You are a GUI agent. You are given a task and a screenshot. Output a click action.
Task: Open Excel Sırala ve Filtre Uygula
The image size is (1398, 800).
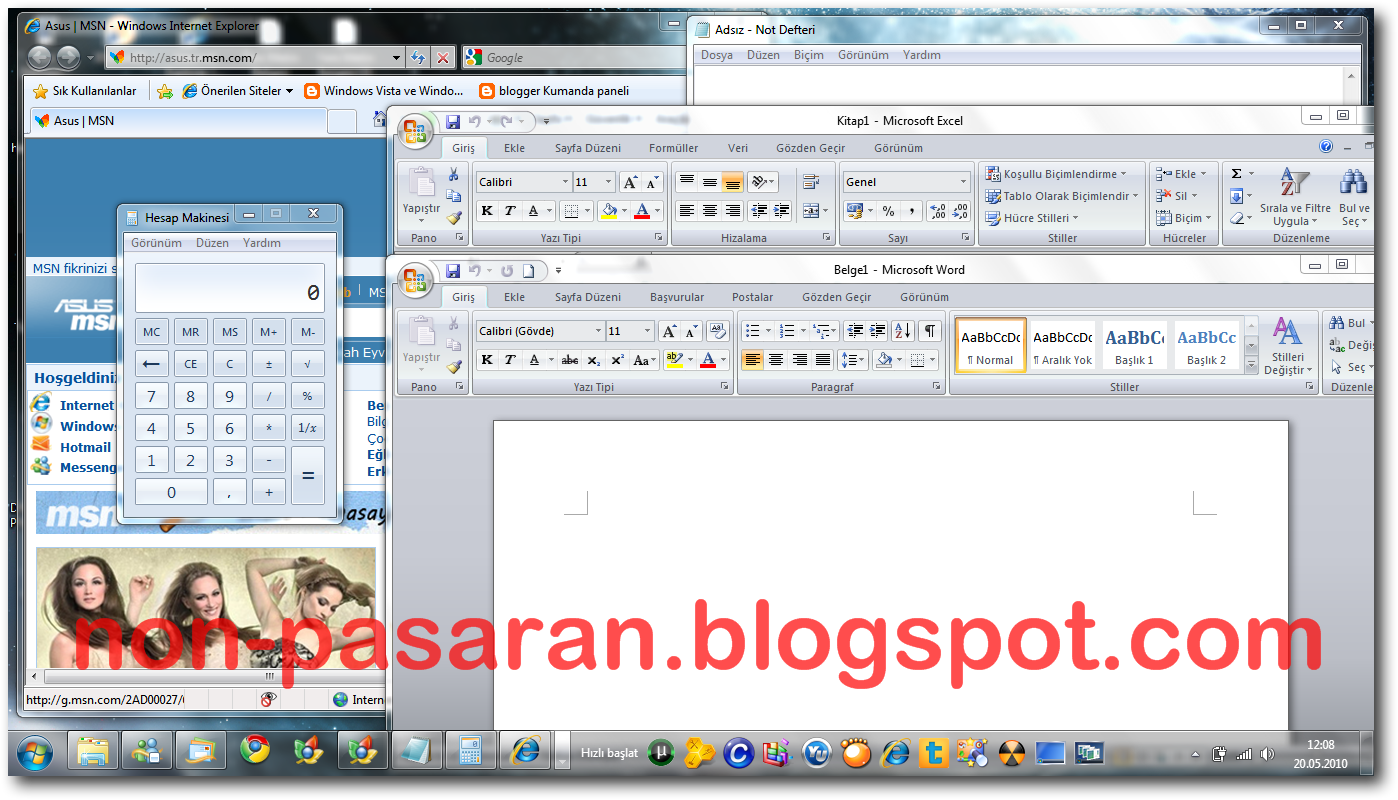1295,197
